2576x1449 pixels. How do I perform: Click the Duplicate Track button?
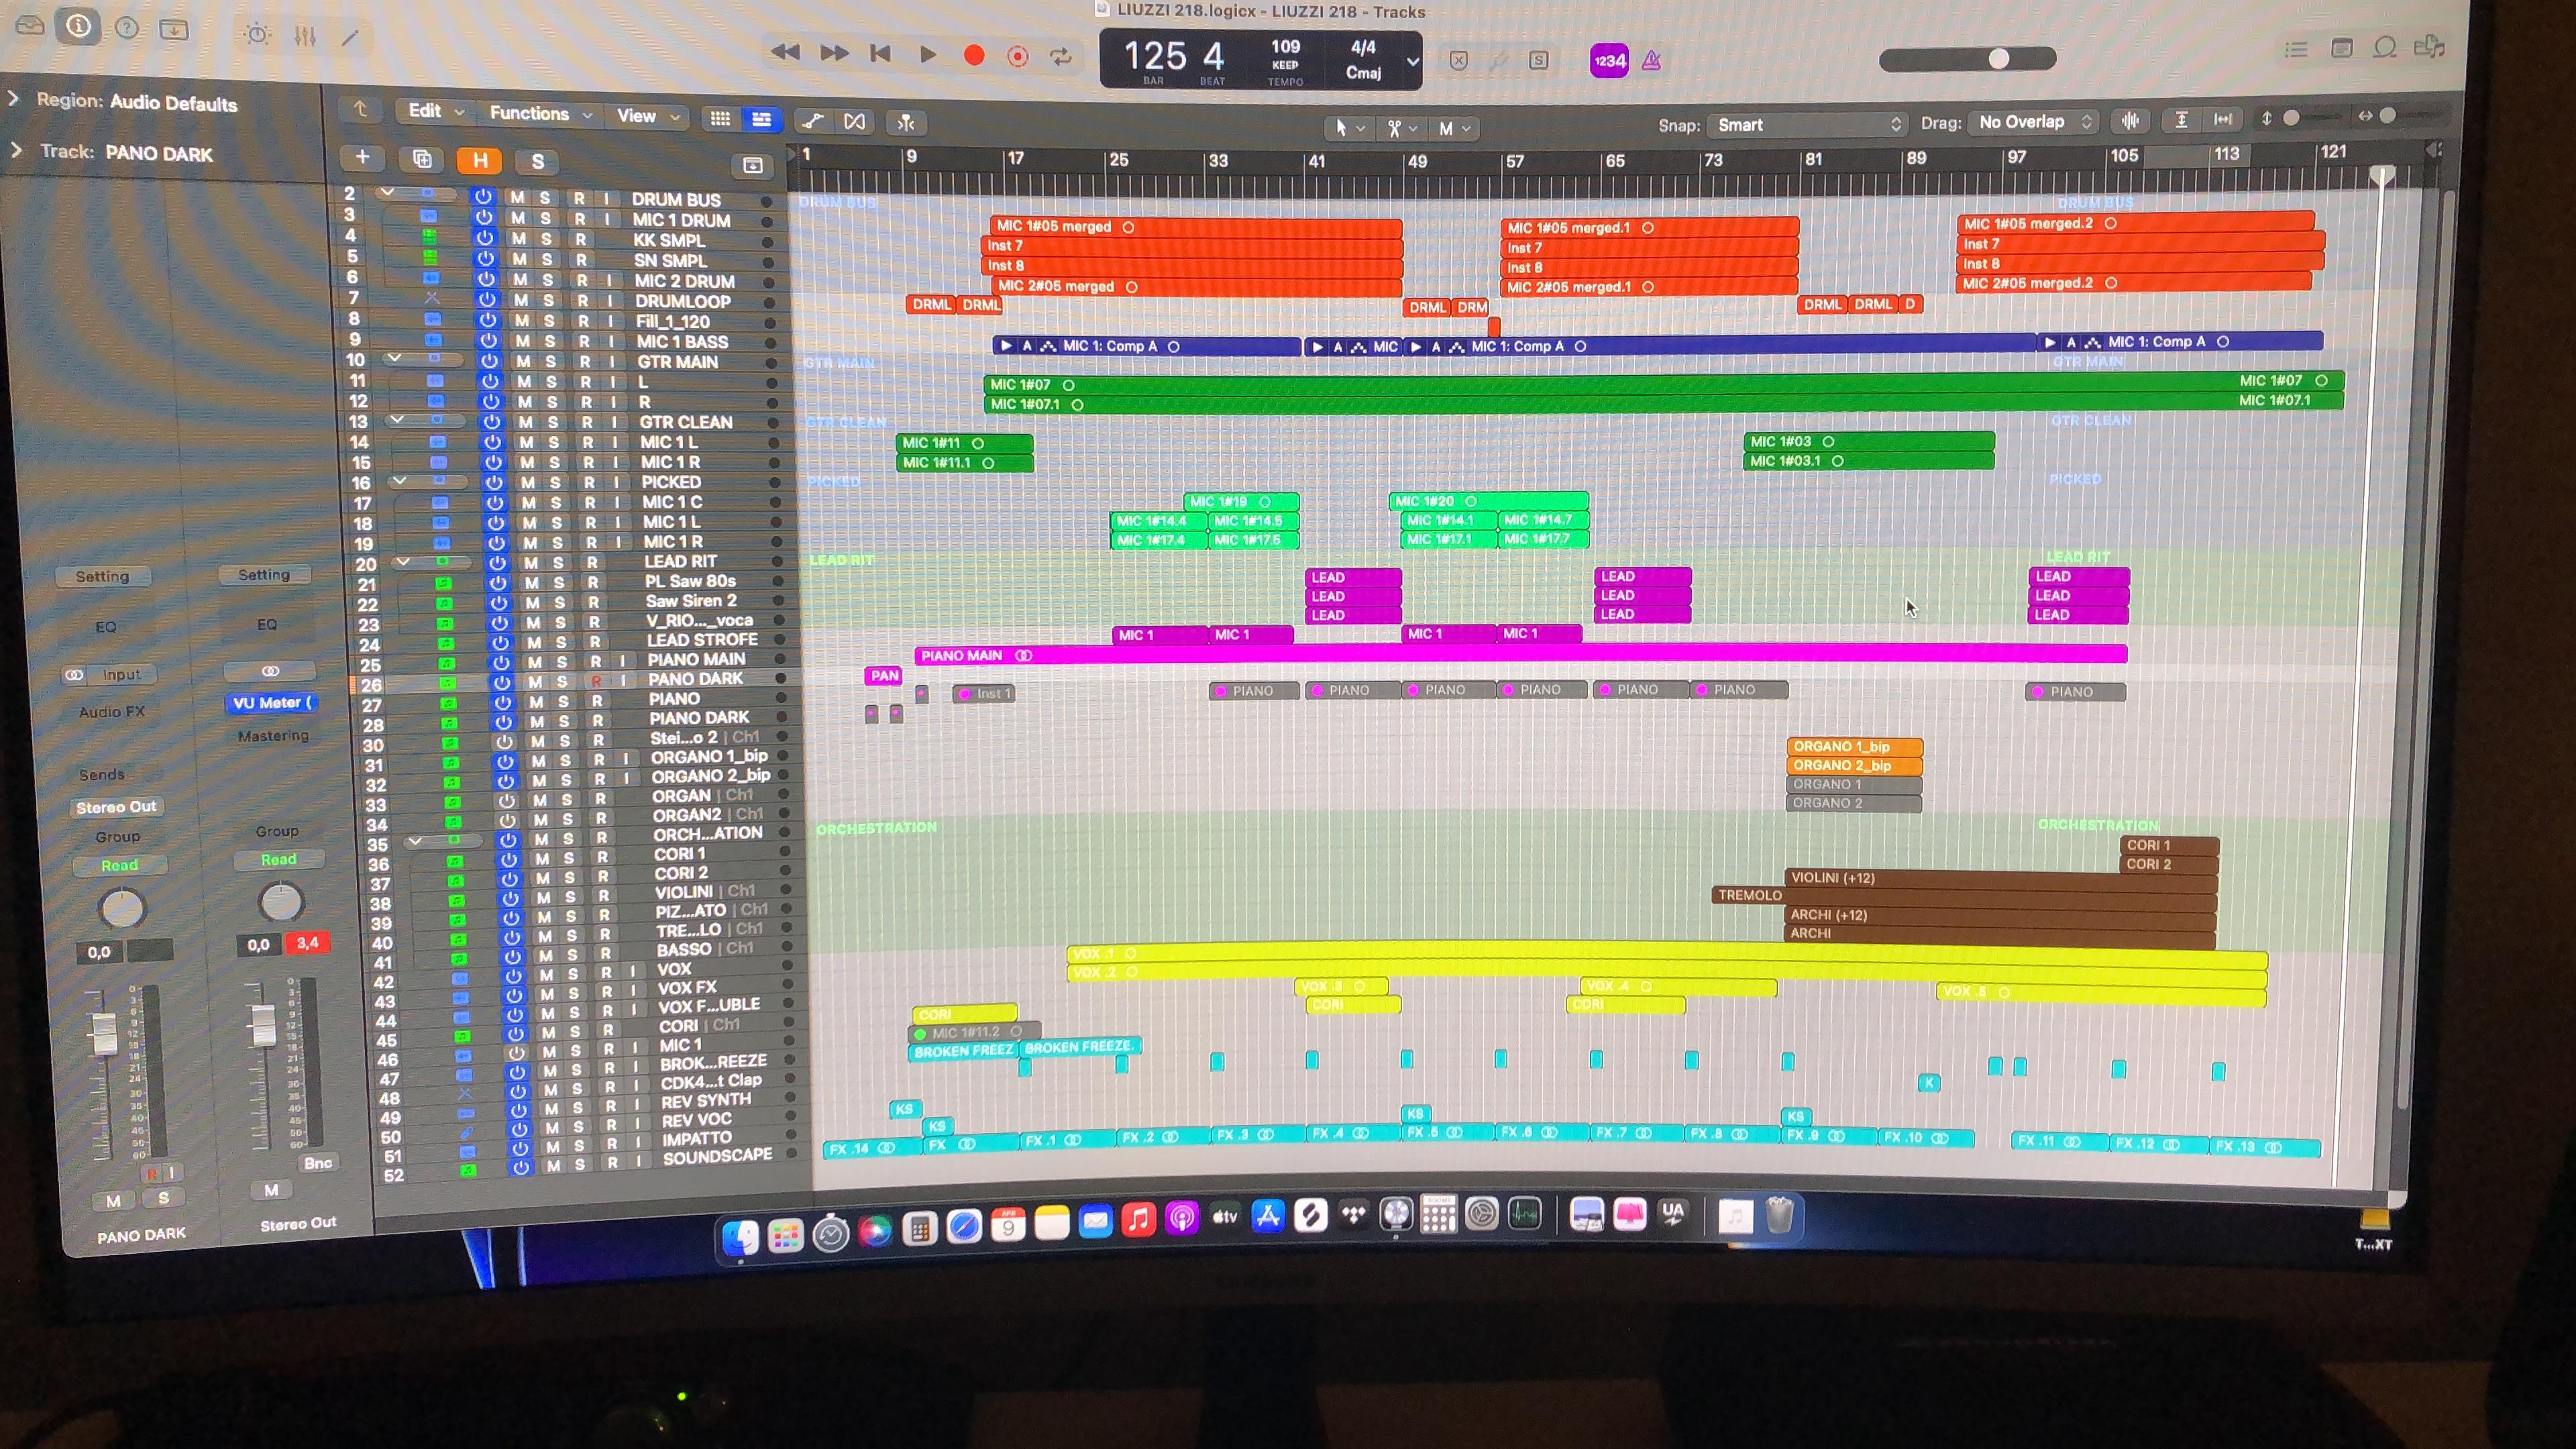pos(422,159)
